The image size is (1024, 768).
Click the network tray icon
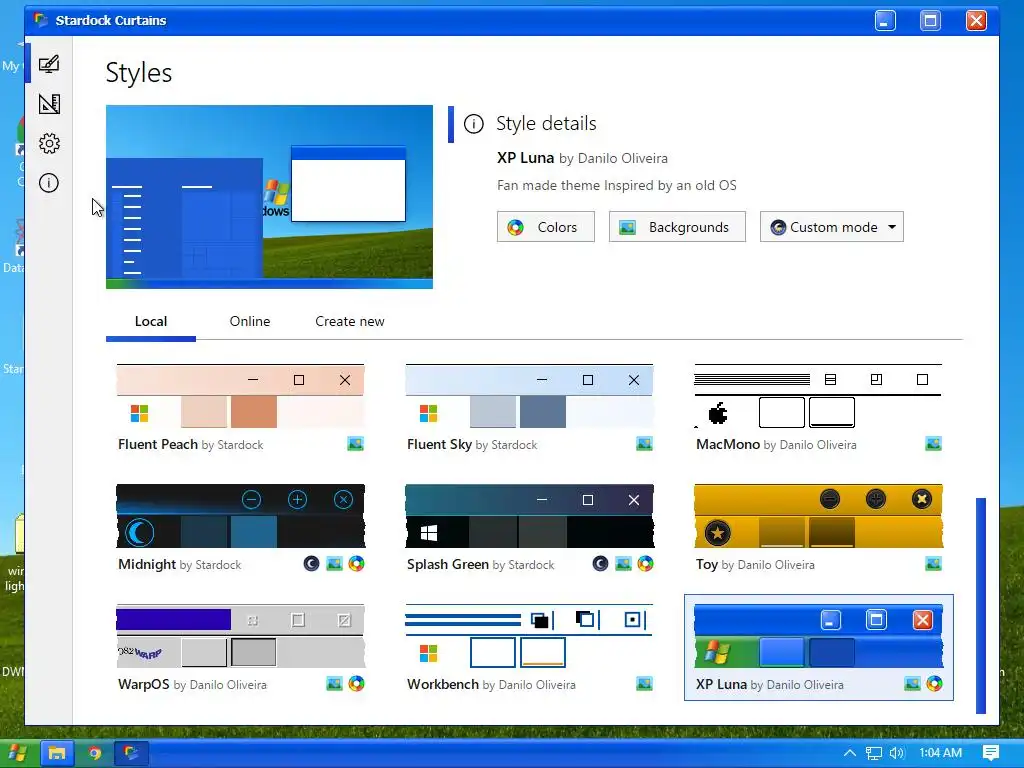coord(874,753)
